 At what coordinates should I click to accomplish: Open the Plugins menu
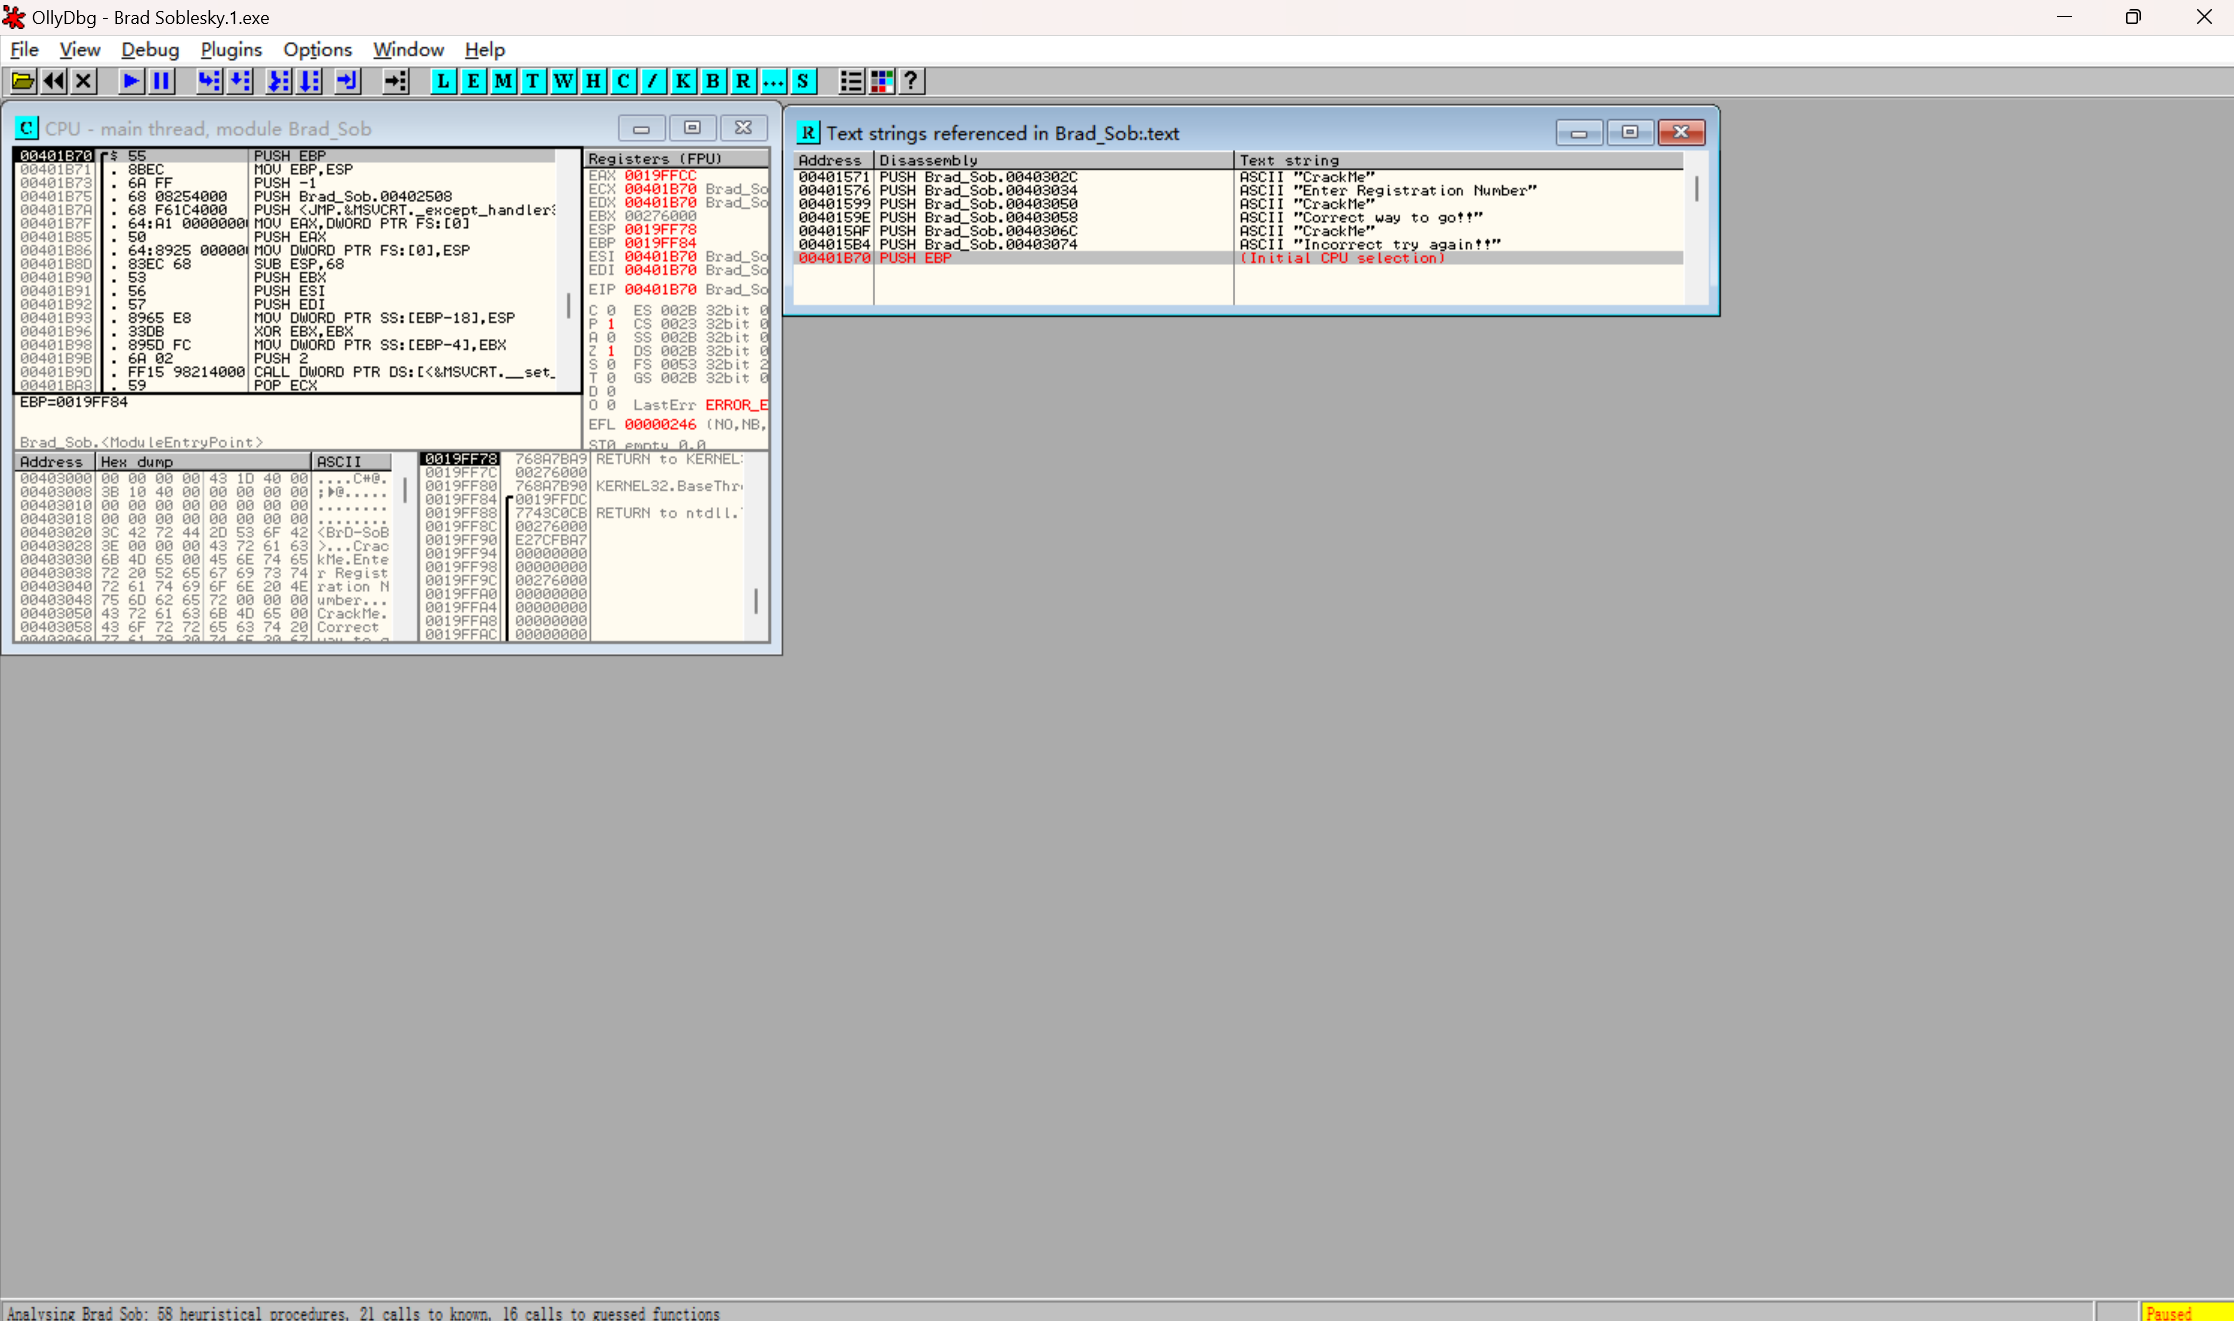pos(231,49)
